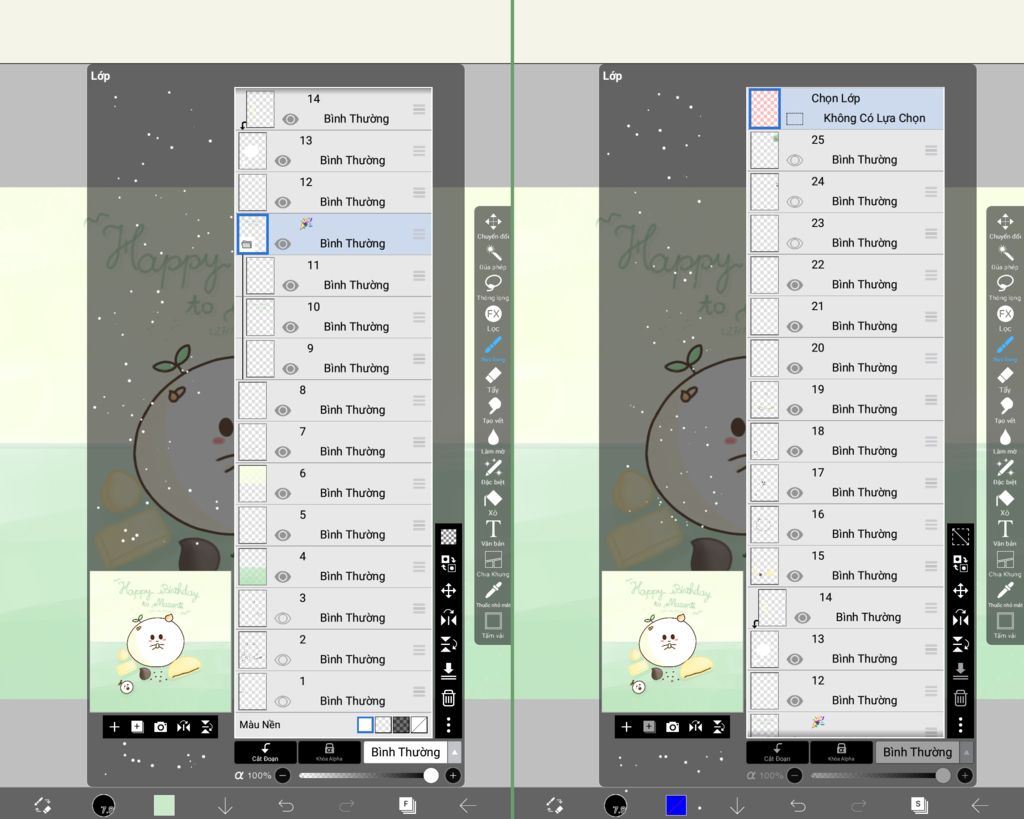
Task: Toggle visibility eye of layer 22 in right panel
Action: tap(795, 285)
